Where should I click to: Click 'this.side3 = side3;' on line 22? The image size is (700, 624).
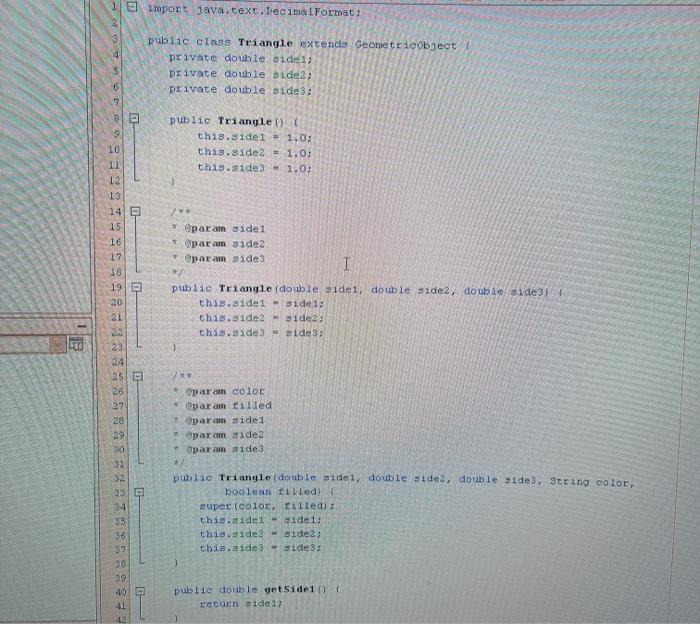click(261, 333)
